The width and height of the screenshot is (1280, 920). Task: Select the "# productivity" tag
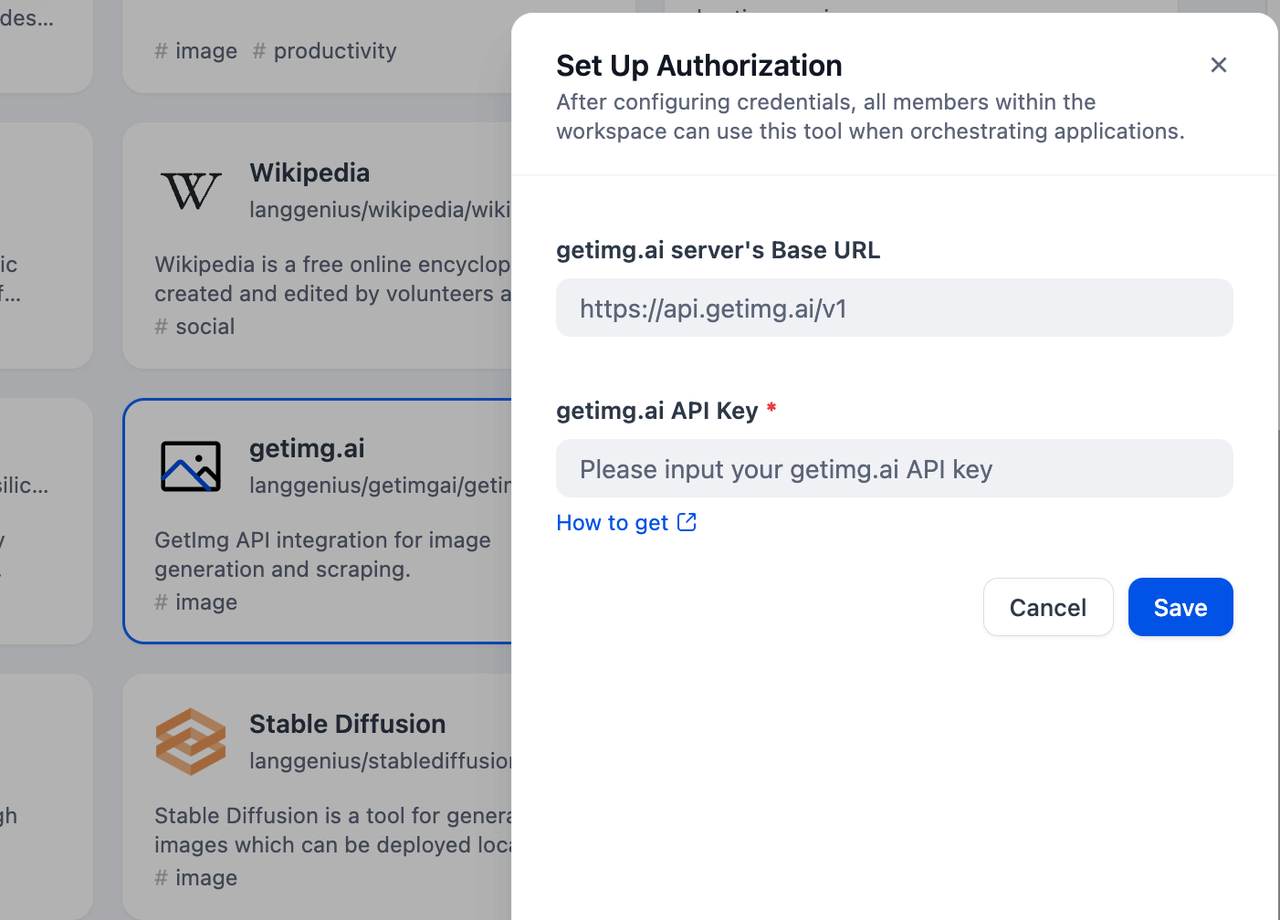pos(324,51)
